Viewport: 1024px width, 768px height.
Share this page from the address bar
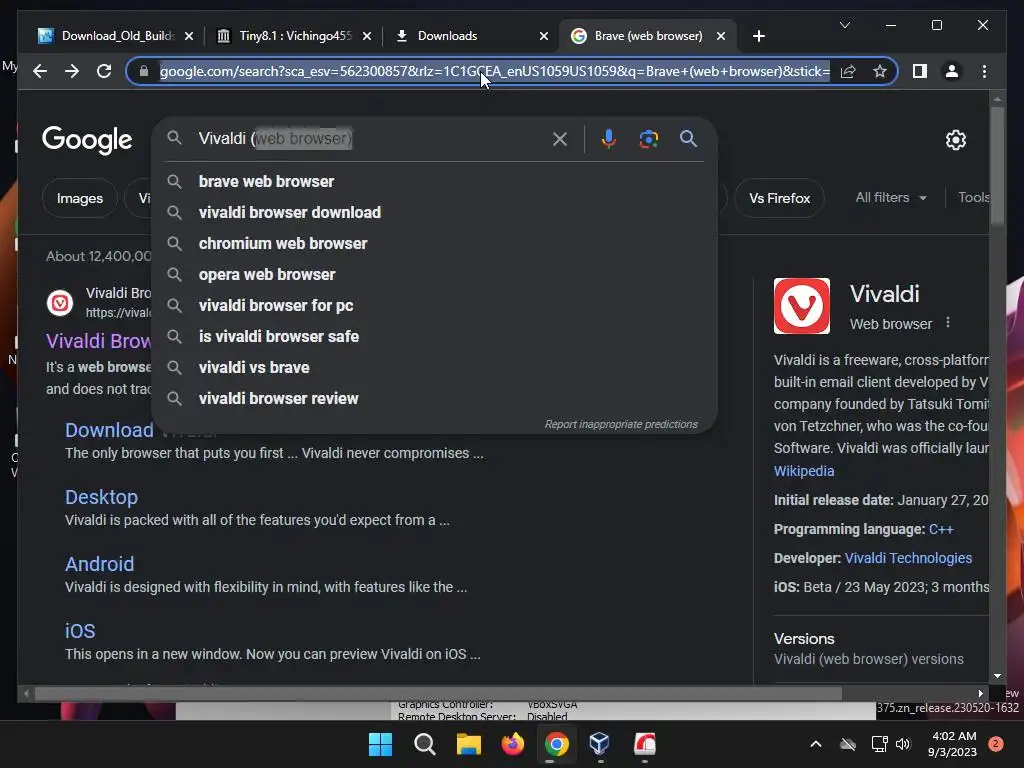tap(848, 71)
